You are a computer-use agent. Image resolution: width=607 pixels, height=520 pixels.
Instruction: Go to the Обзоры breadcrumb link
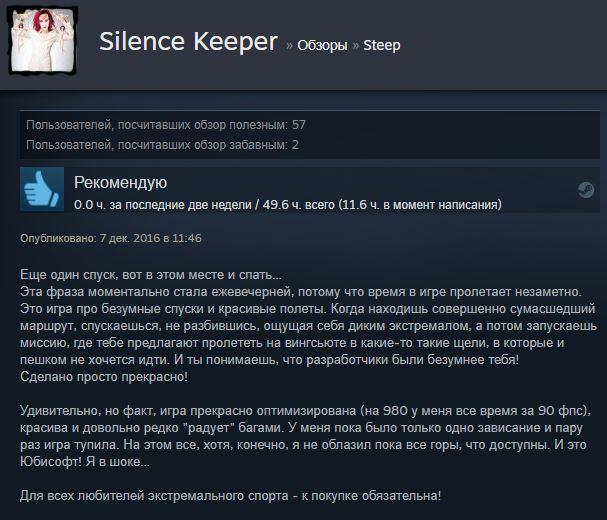[x=322, y=45]
